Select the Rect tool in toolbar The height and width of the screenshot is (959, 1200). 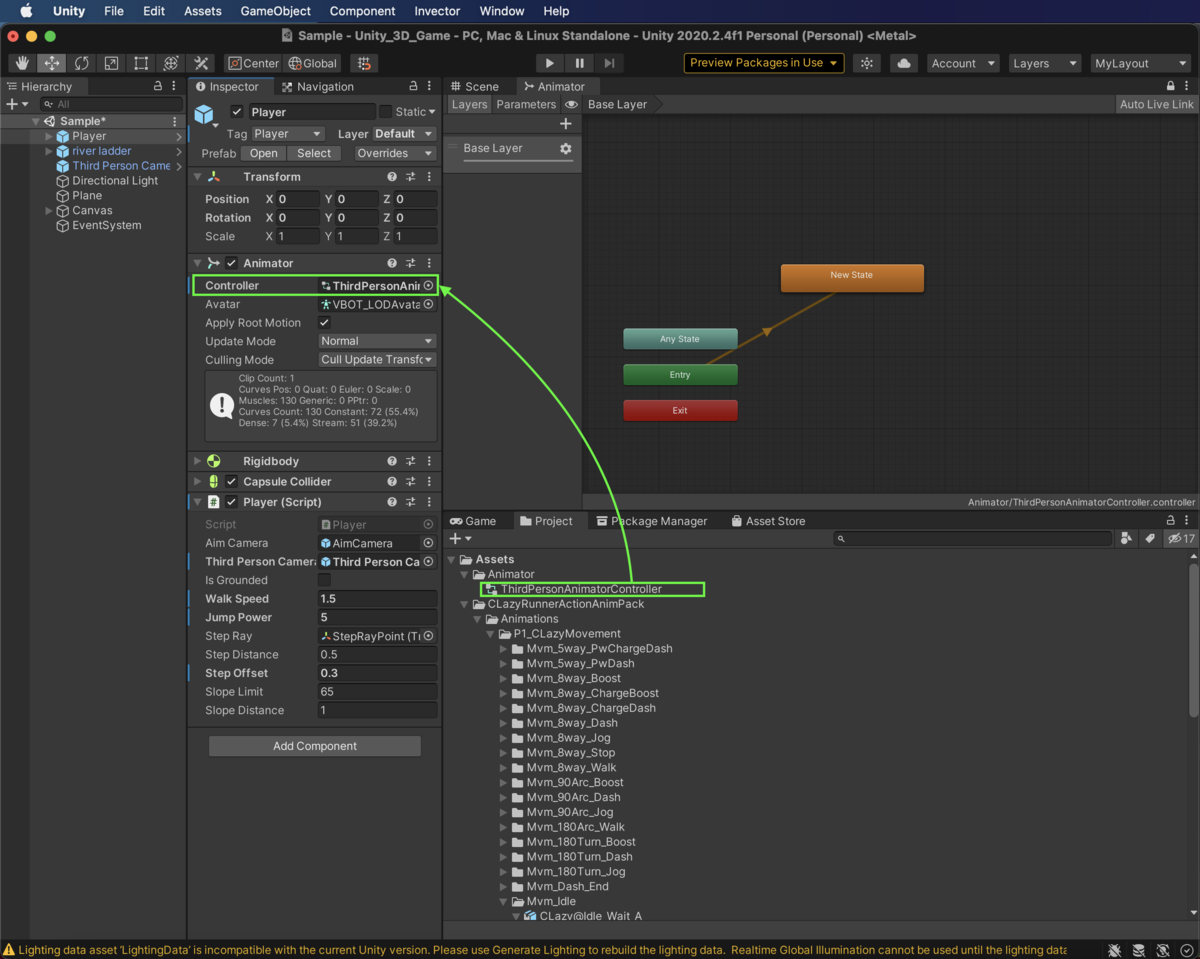pos(141,63)
